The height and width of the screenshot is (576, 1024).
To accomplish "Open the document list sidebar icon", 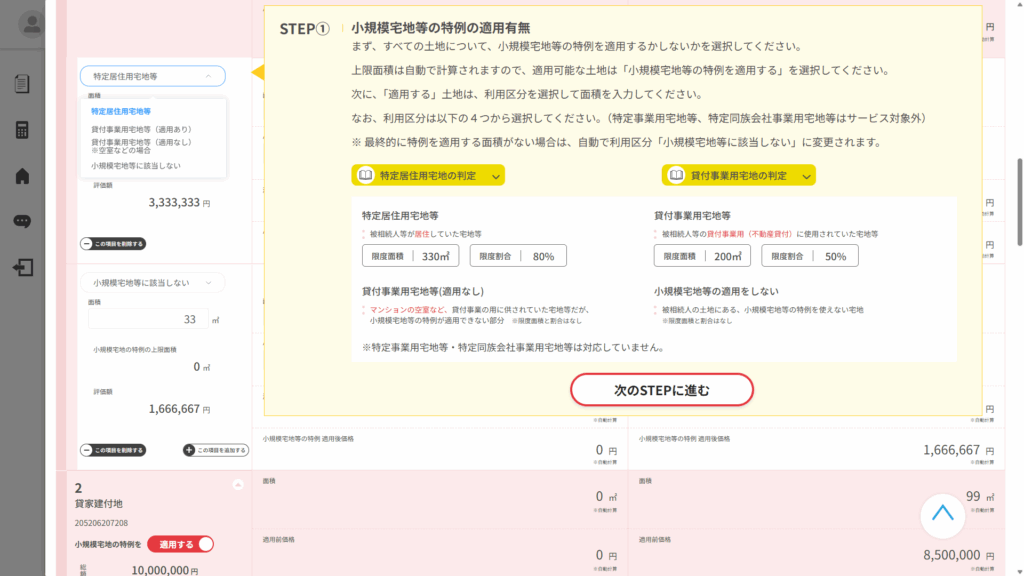I will pyautogui.click(x=22, y=84).
